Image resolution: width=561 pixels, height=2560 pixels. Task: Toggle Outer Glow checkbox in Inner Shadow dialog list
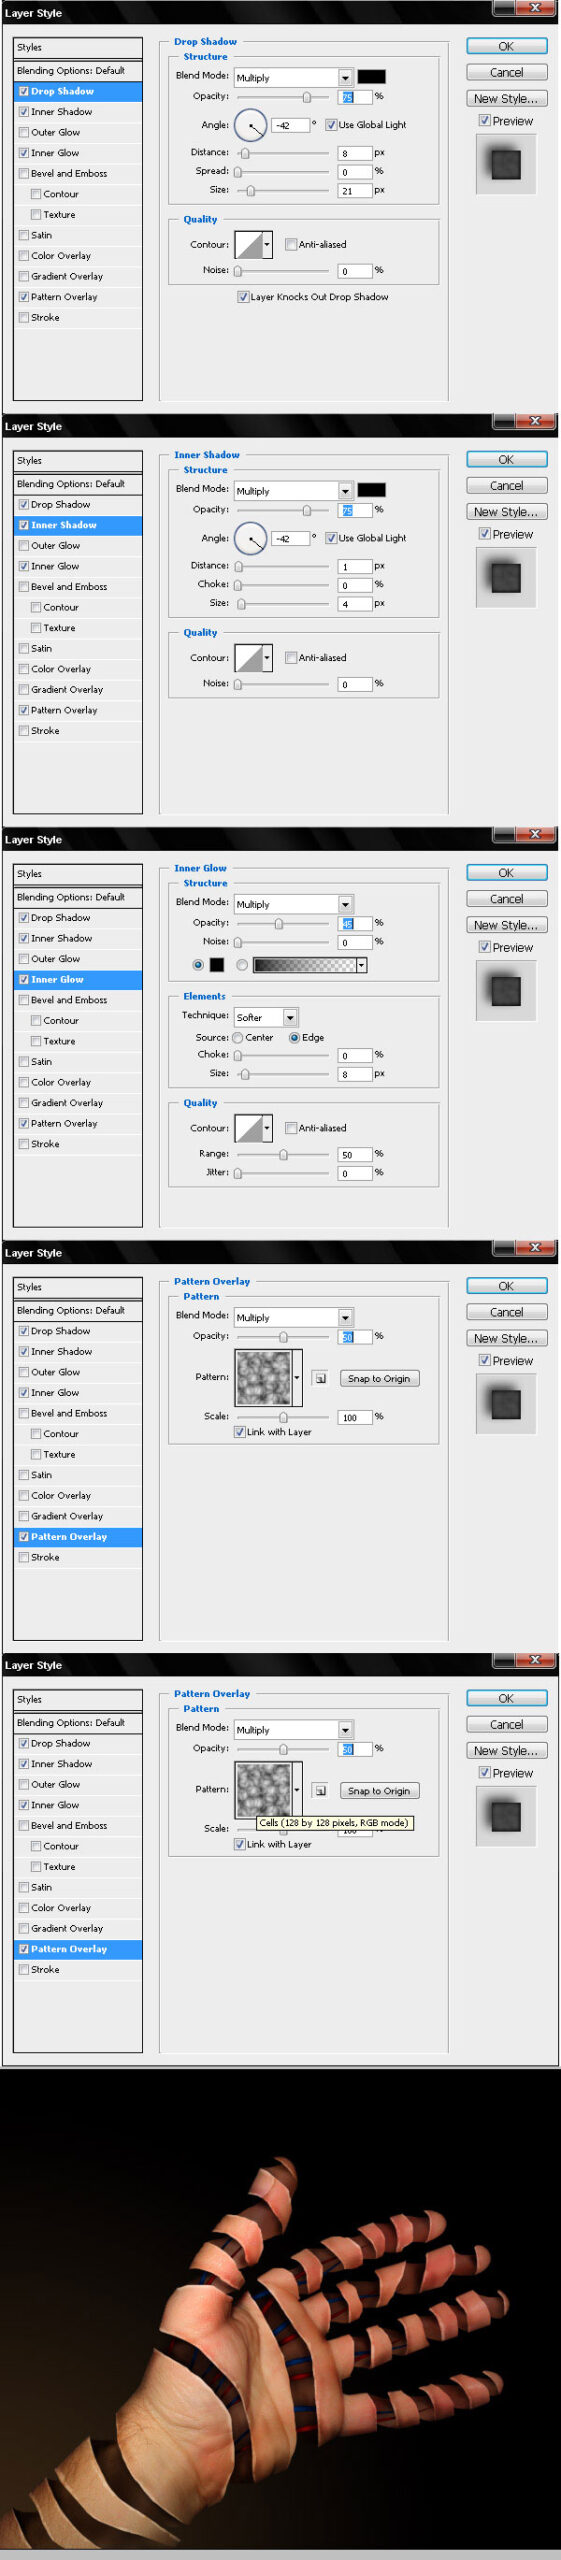(24, 546)
